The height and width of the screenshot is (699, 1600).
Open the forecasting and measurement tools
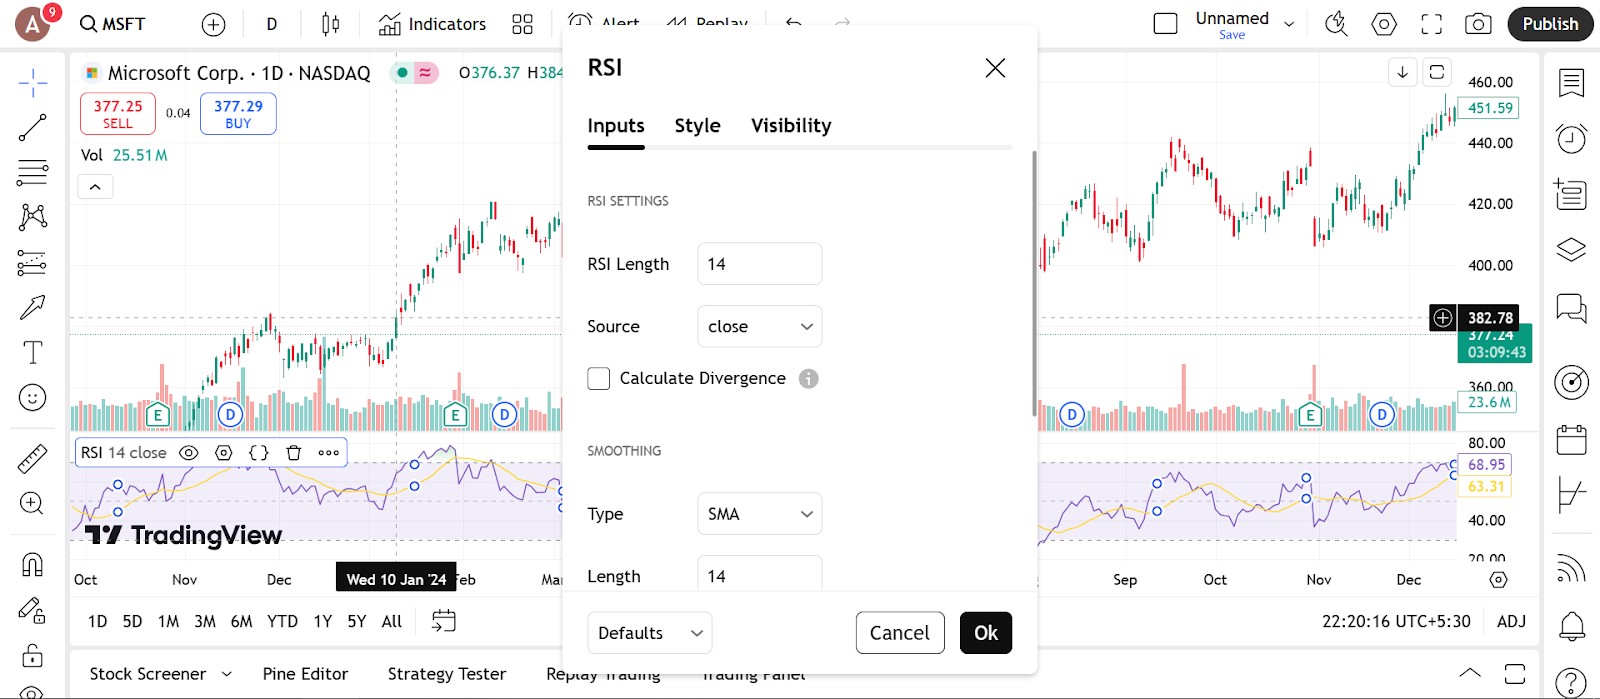coord(32,262)
